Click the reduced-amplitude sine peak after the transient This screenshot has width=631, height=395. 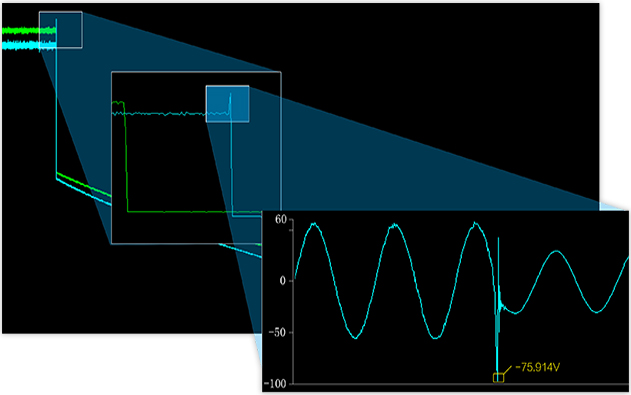pyautogui.click(x=556, y=252)
